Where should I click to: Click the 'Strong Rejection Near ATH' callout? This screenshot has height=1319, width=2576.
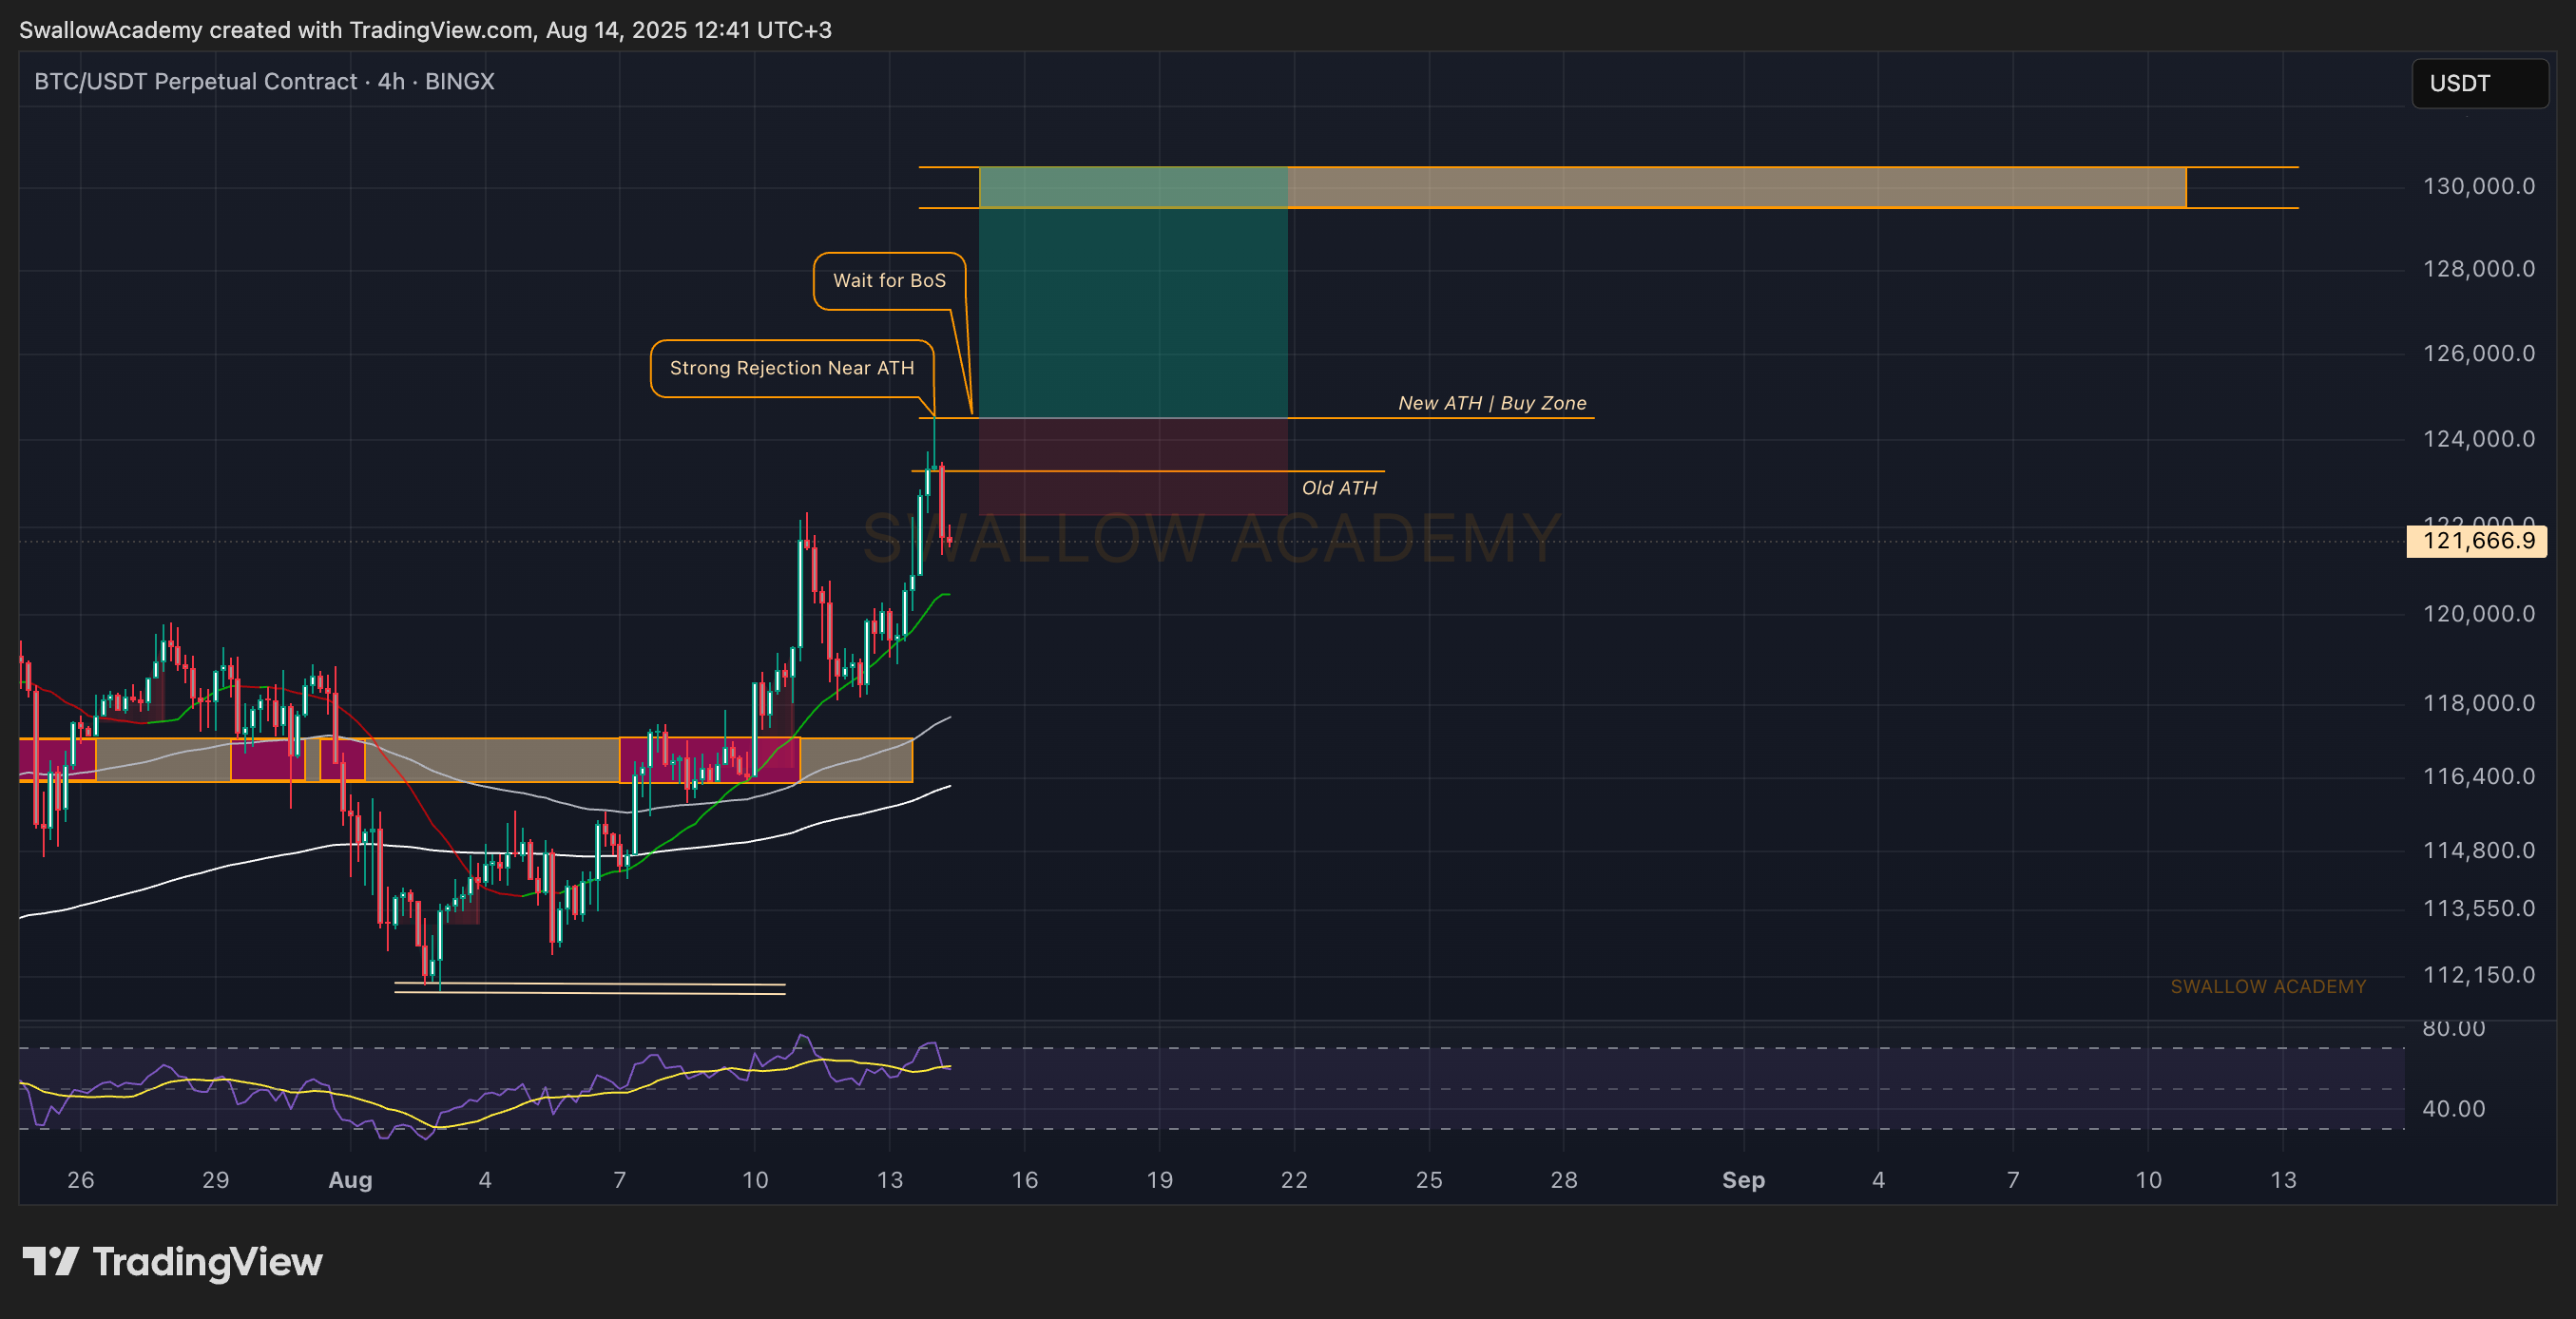pyautogui.click(x=792, y=368)
